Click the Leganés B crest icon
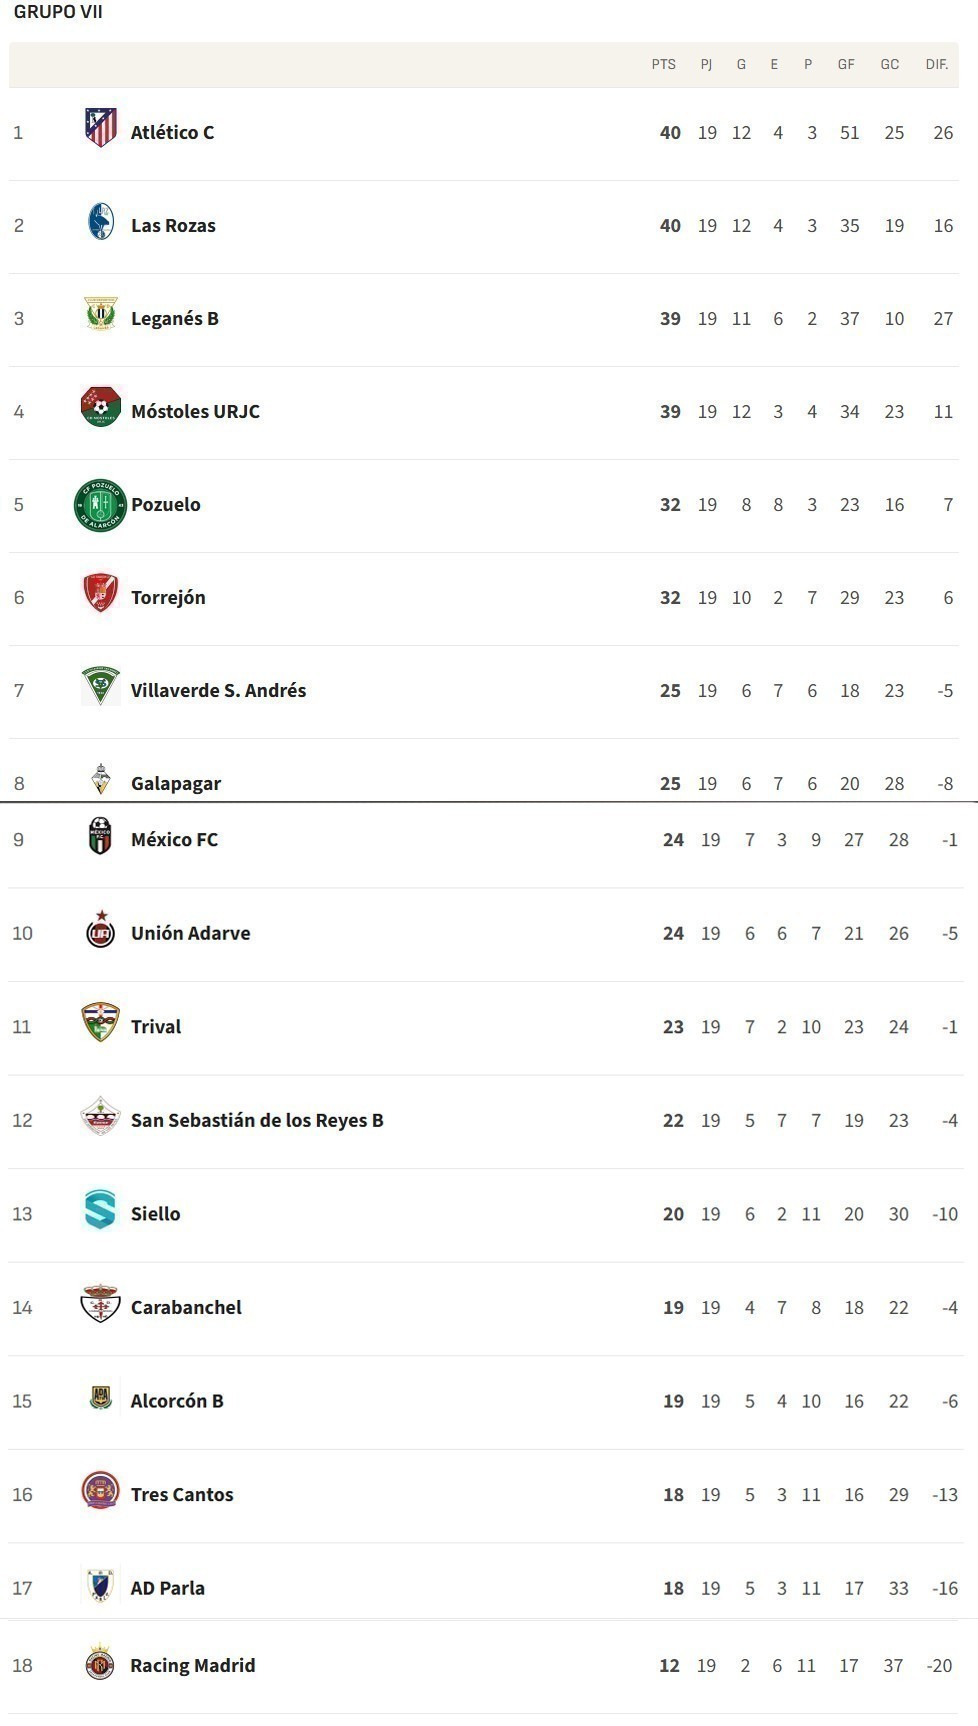 point(100,314)
